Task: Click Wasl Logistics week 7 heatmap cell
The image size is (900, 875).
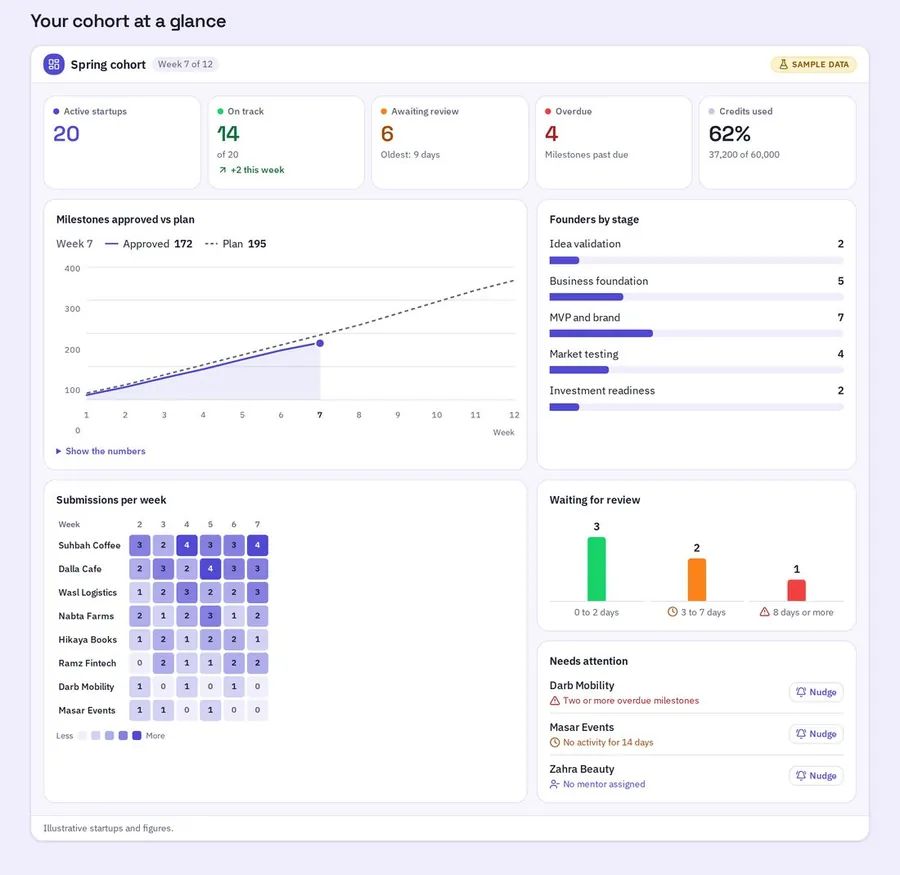Action: pos(257,593)
